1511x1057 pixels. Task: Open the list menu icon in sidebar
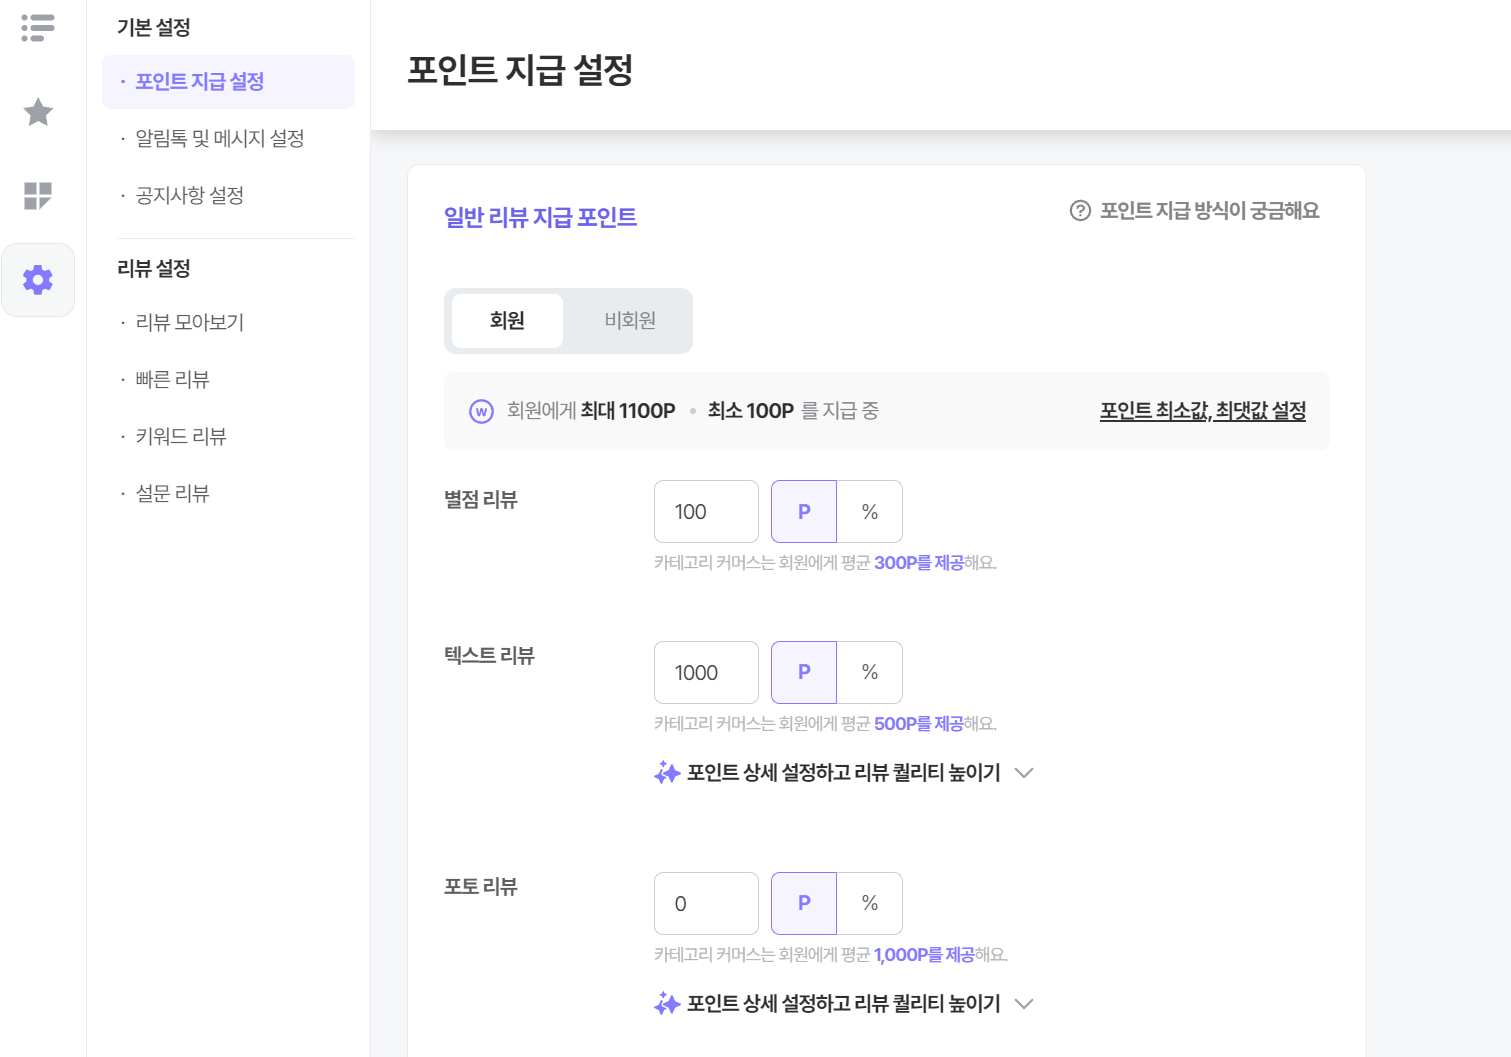[x=38, y=27]
